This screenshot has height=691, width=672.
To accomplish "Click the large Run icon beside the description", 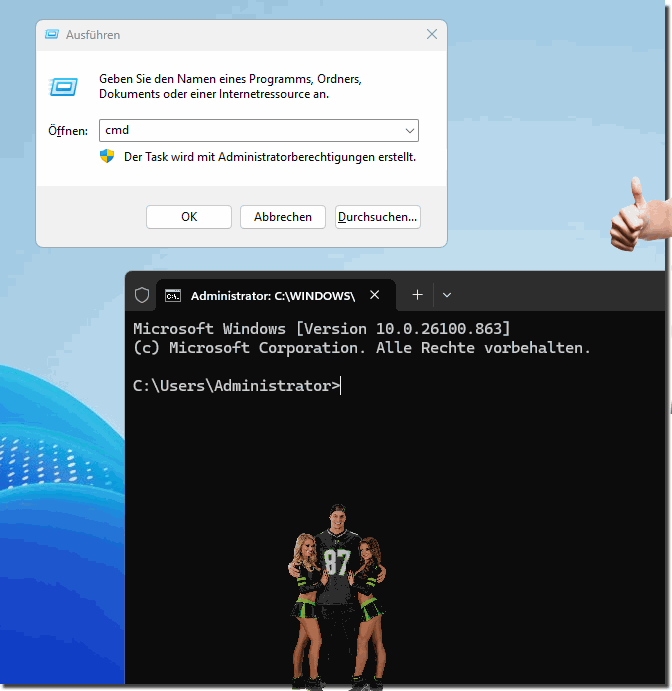I will pos(63,87).
